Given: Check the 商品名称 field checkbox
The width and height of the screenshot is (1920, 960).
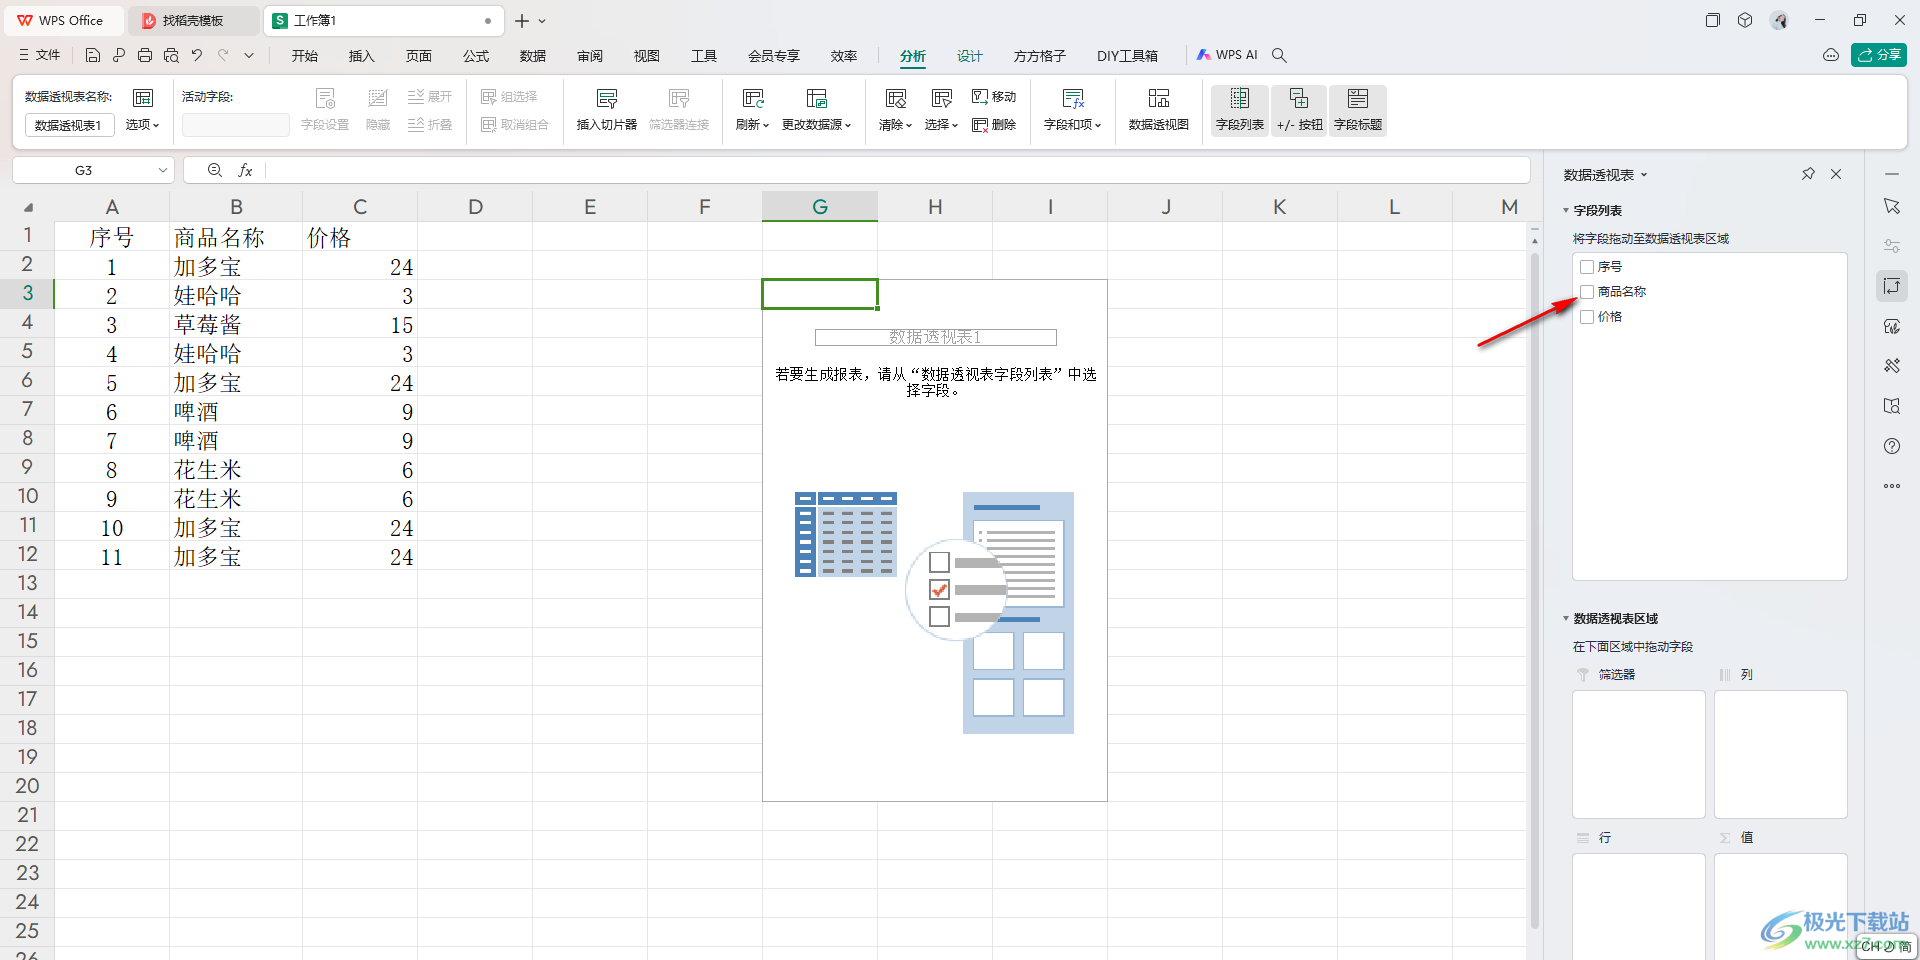Looking at the screenshot, I should tap(1587, 292).
